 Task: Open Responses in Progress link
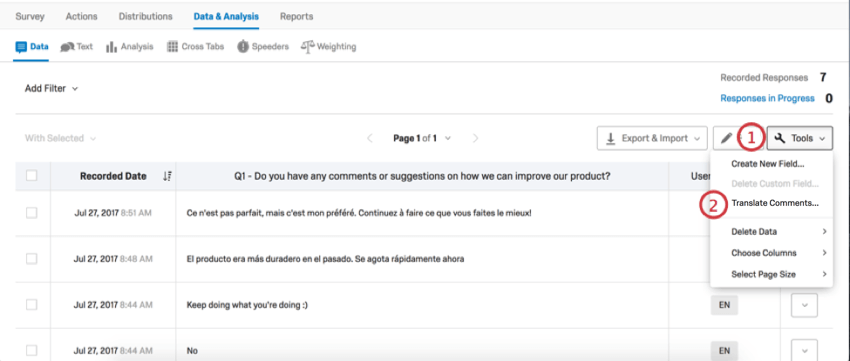coord(767,98)
